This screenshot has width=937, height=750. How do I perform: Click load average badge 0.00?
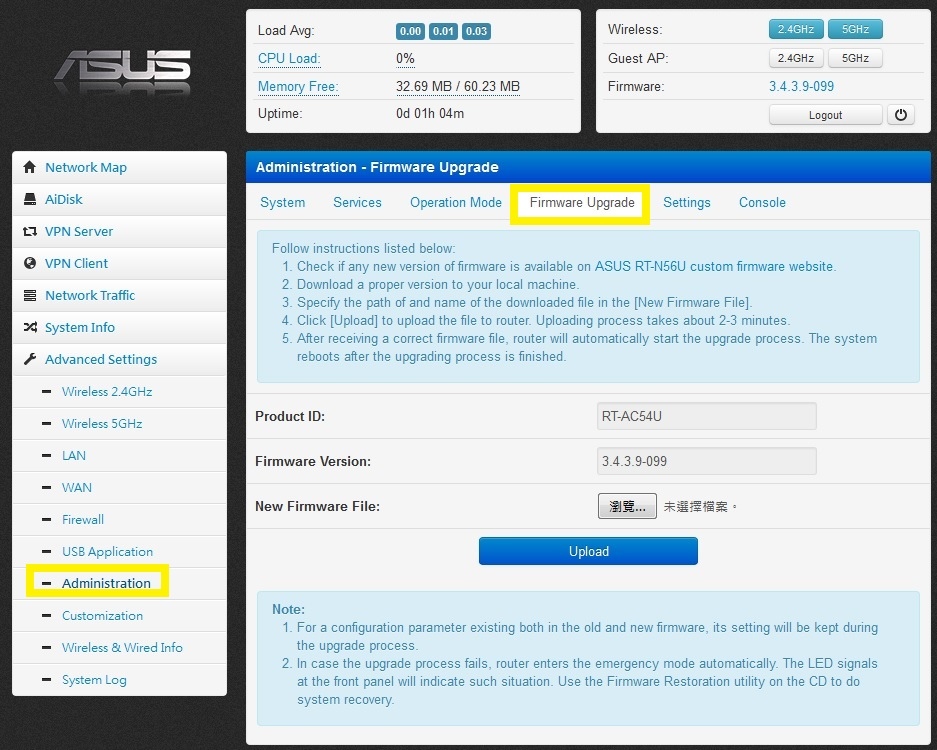tap(410, 31)
